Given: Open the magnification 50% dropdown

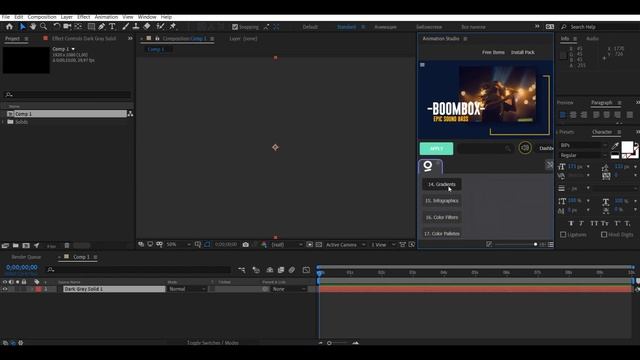Looking at the screenshot, I should coord(178,244).
